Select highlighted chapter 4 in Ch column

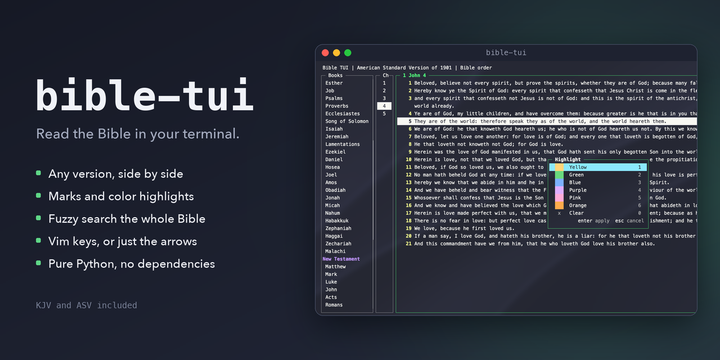(x=384, y=106)
